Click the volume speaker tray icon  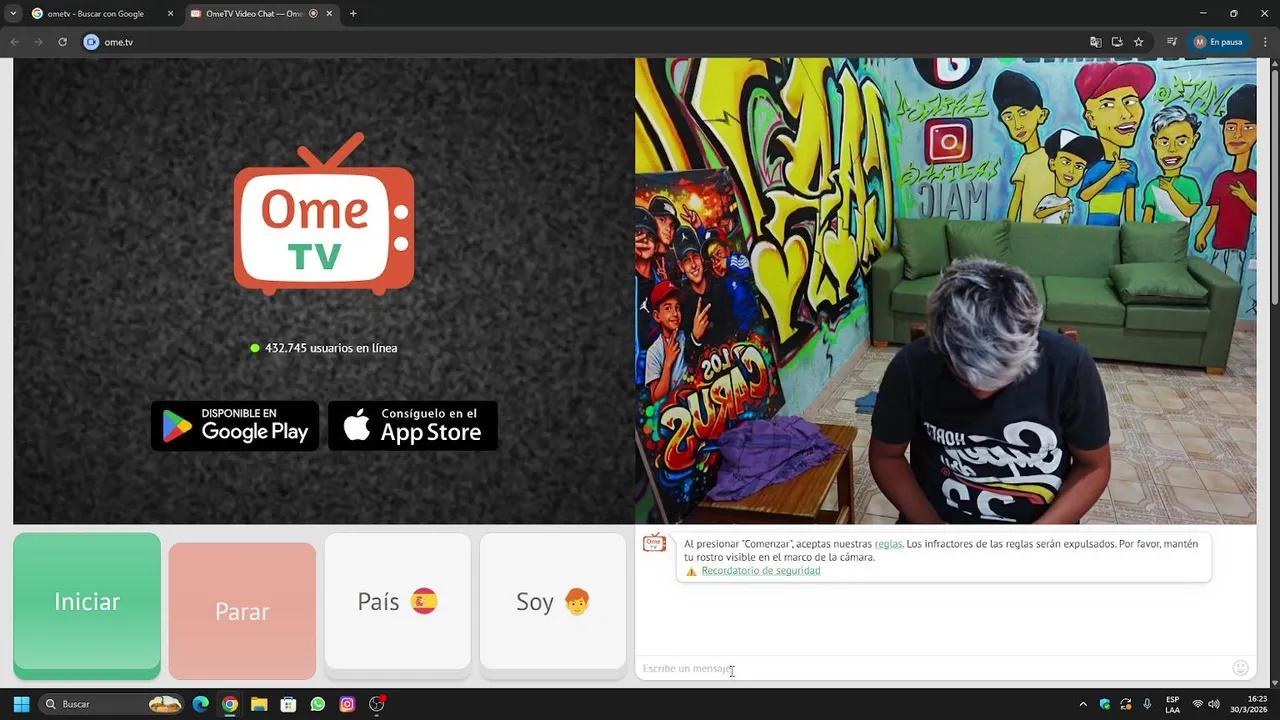pyautogui.click(x=1214, y=704)
